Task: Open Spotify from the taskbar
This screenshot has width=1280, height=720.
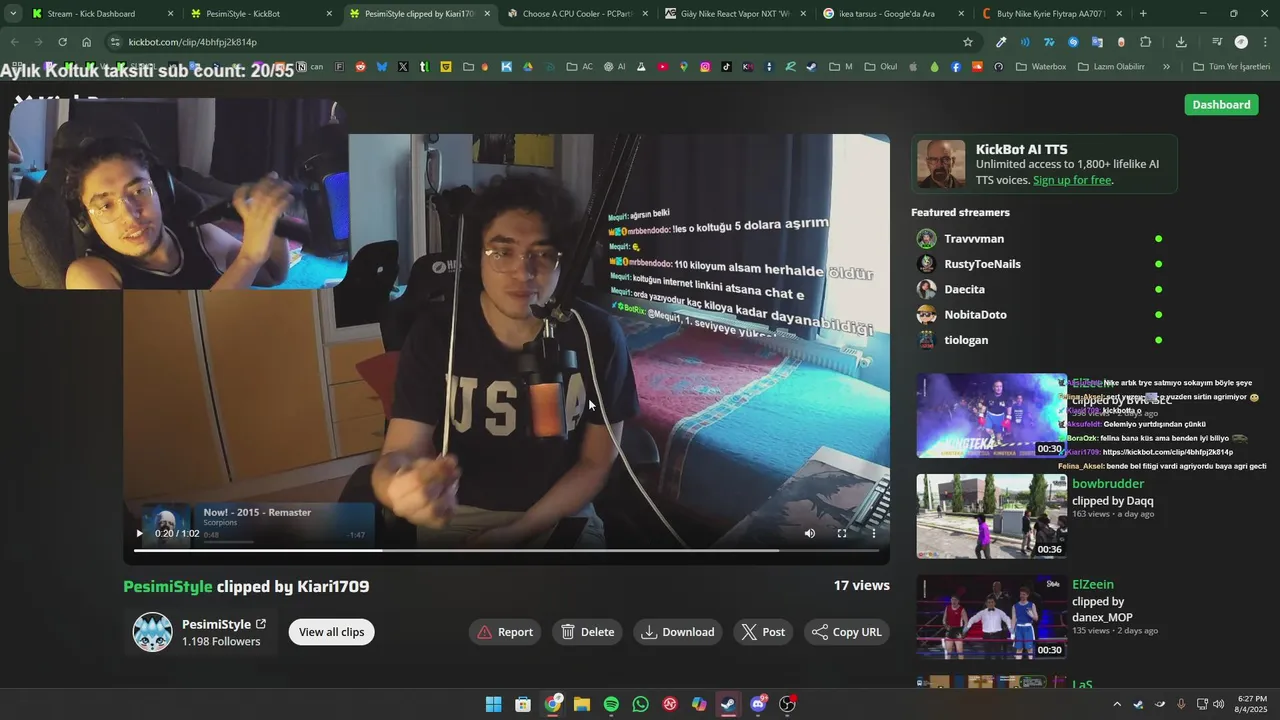Action: coord(611,704)
